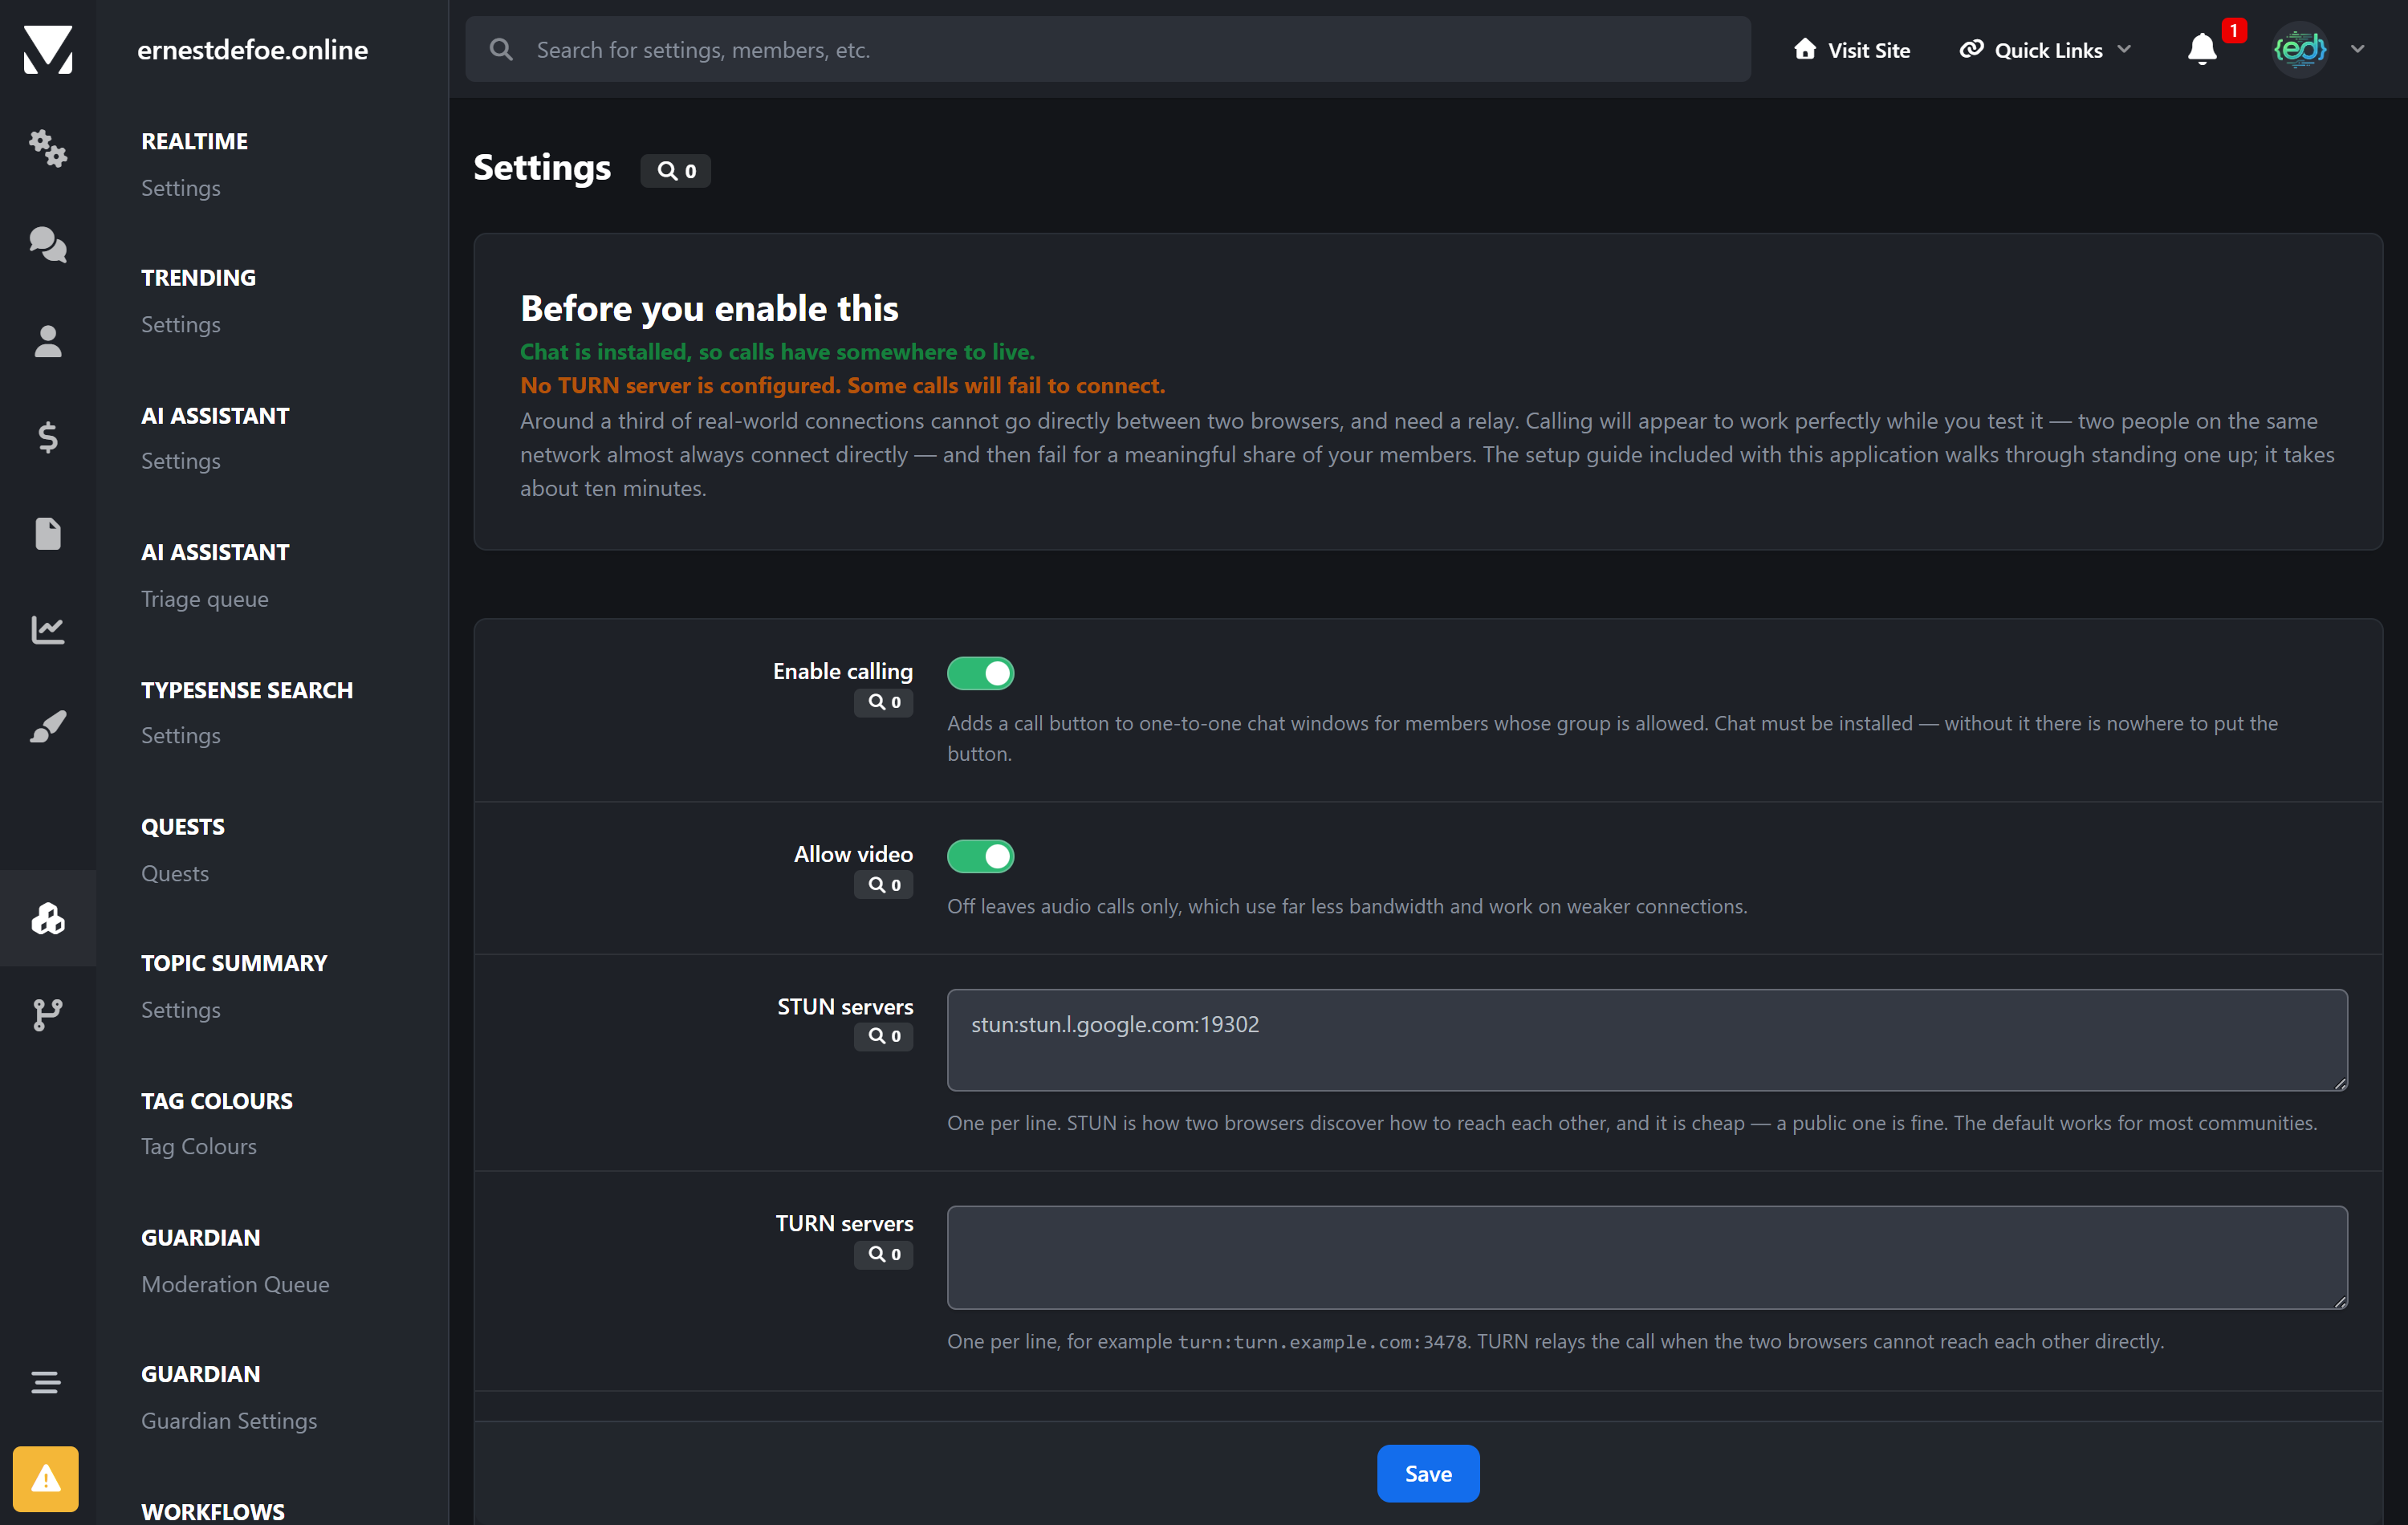Open AI Assistant Triage queue
The image size is (2408, 1525).
[205, 599]
